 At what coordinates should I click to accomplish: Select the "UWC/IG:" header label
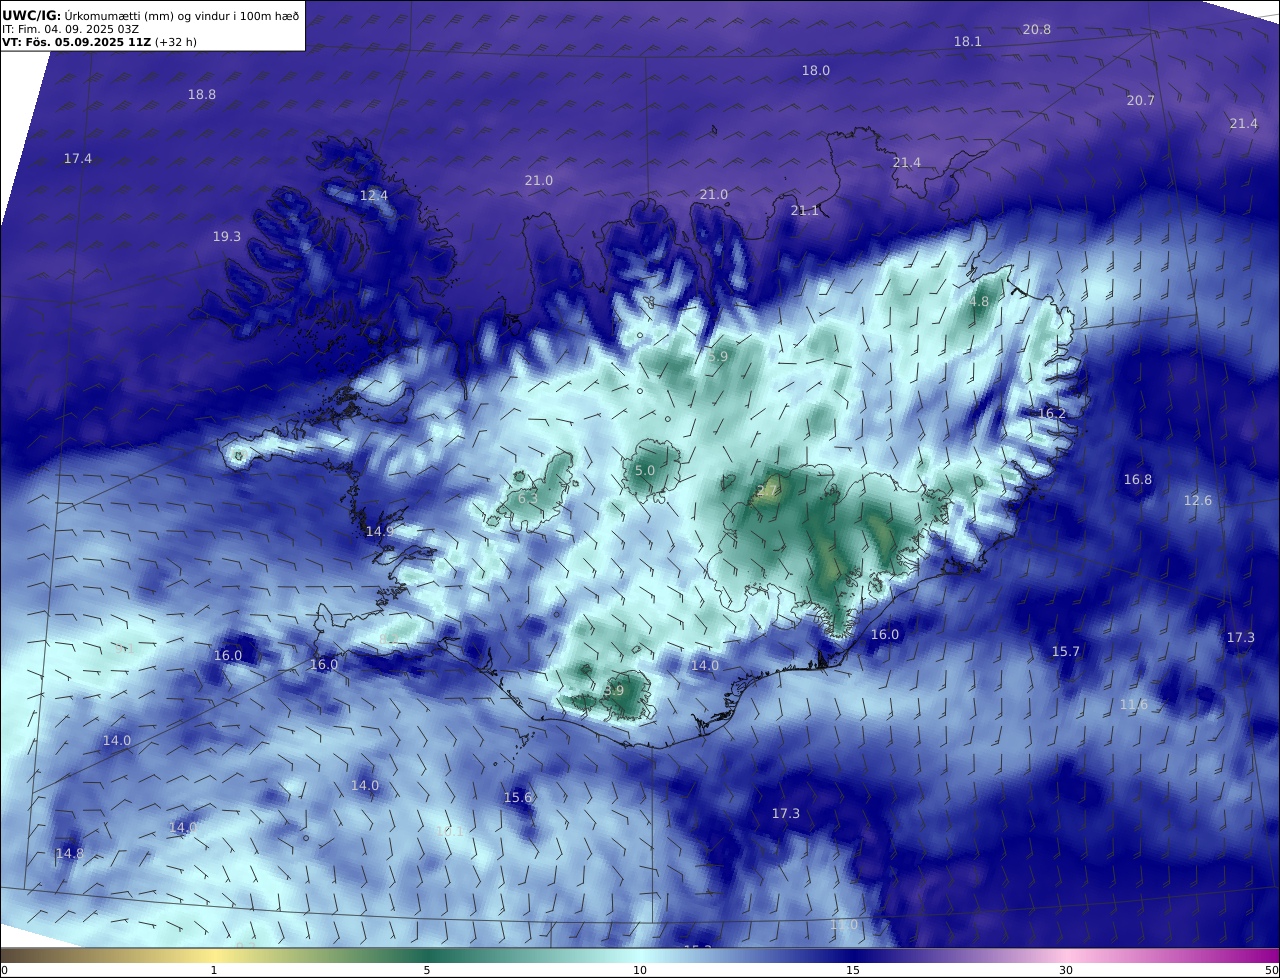32,16
